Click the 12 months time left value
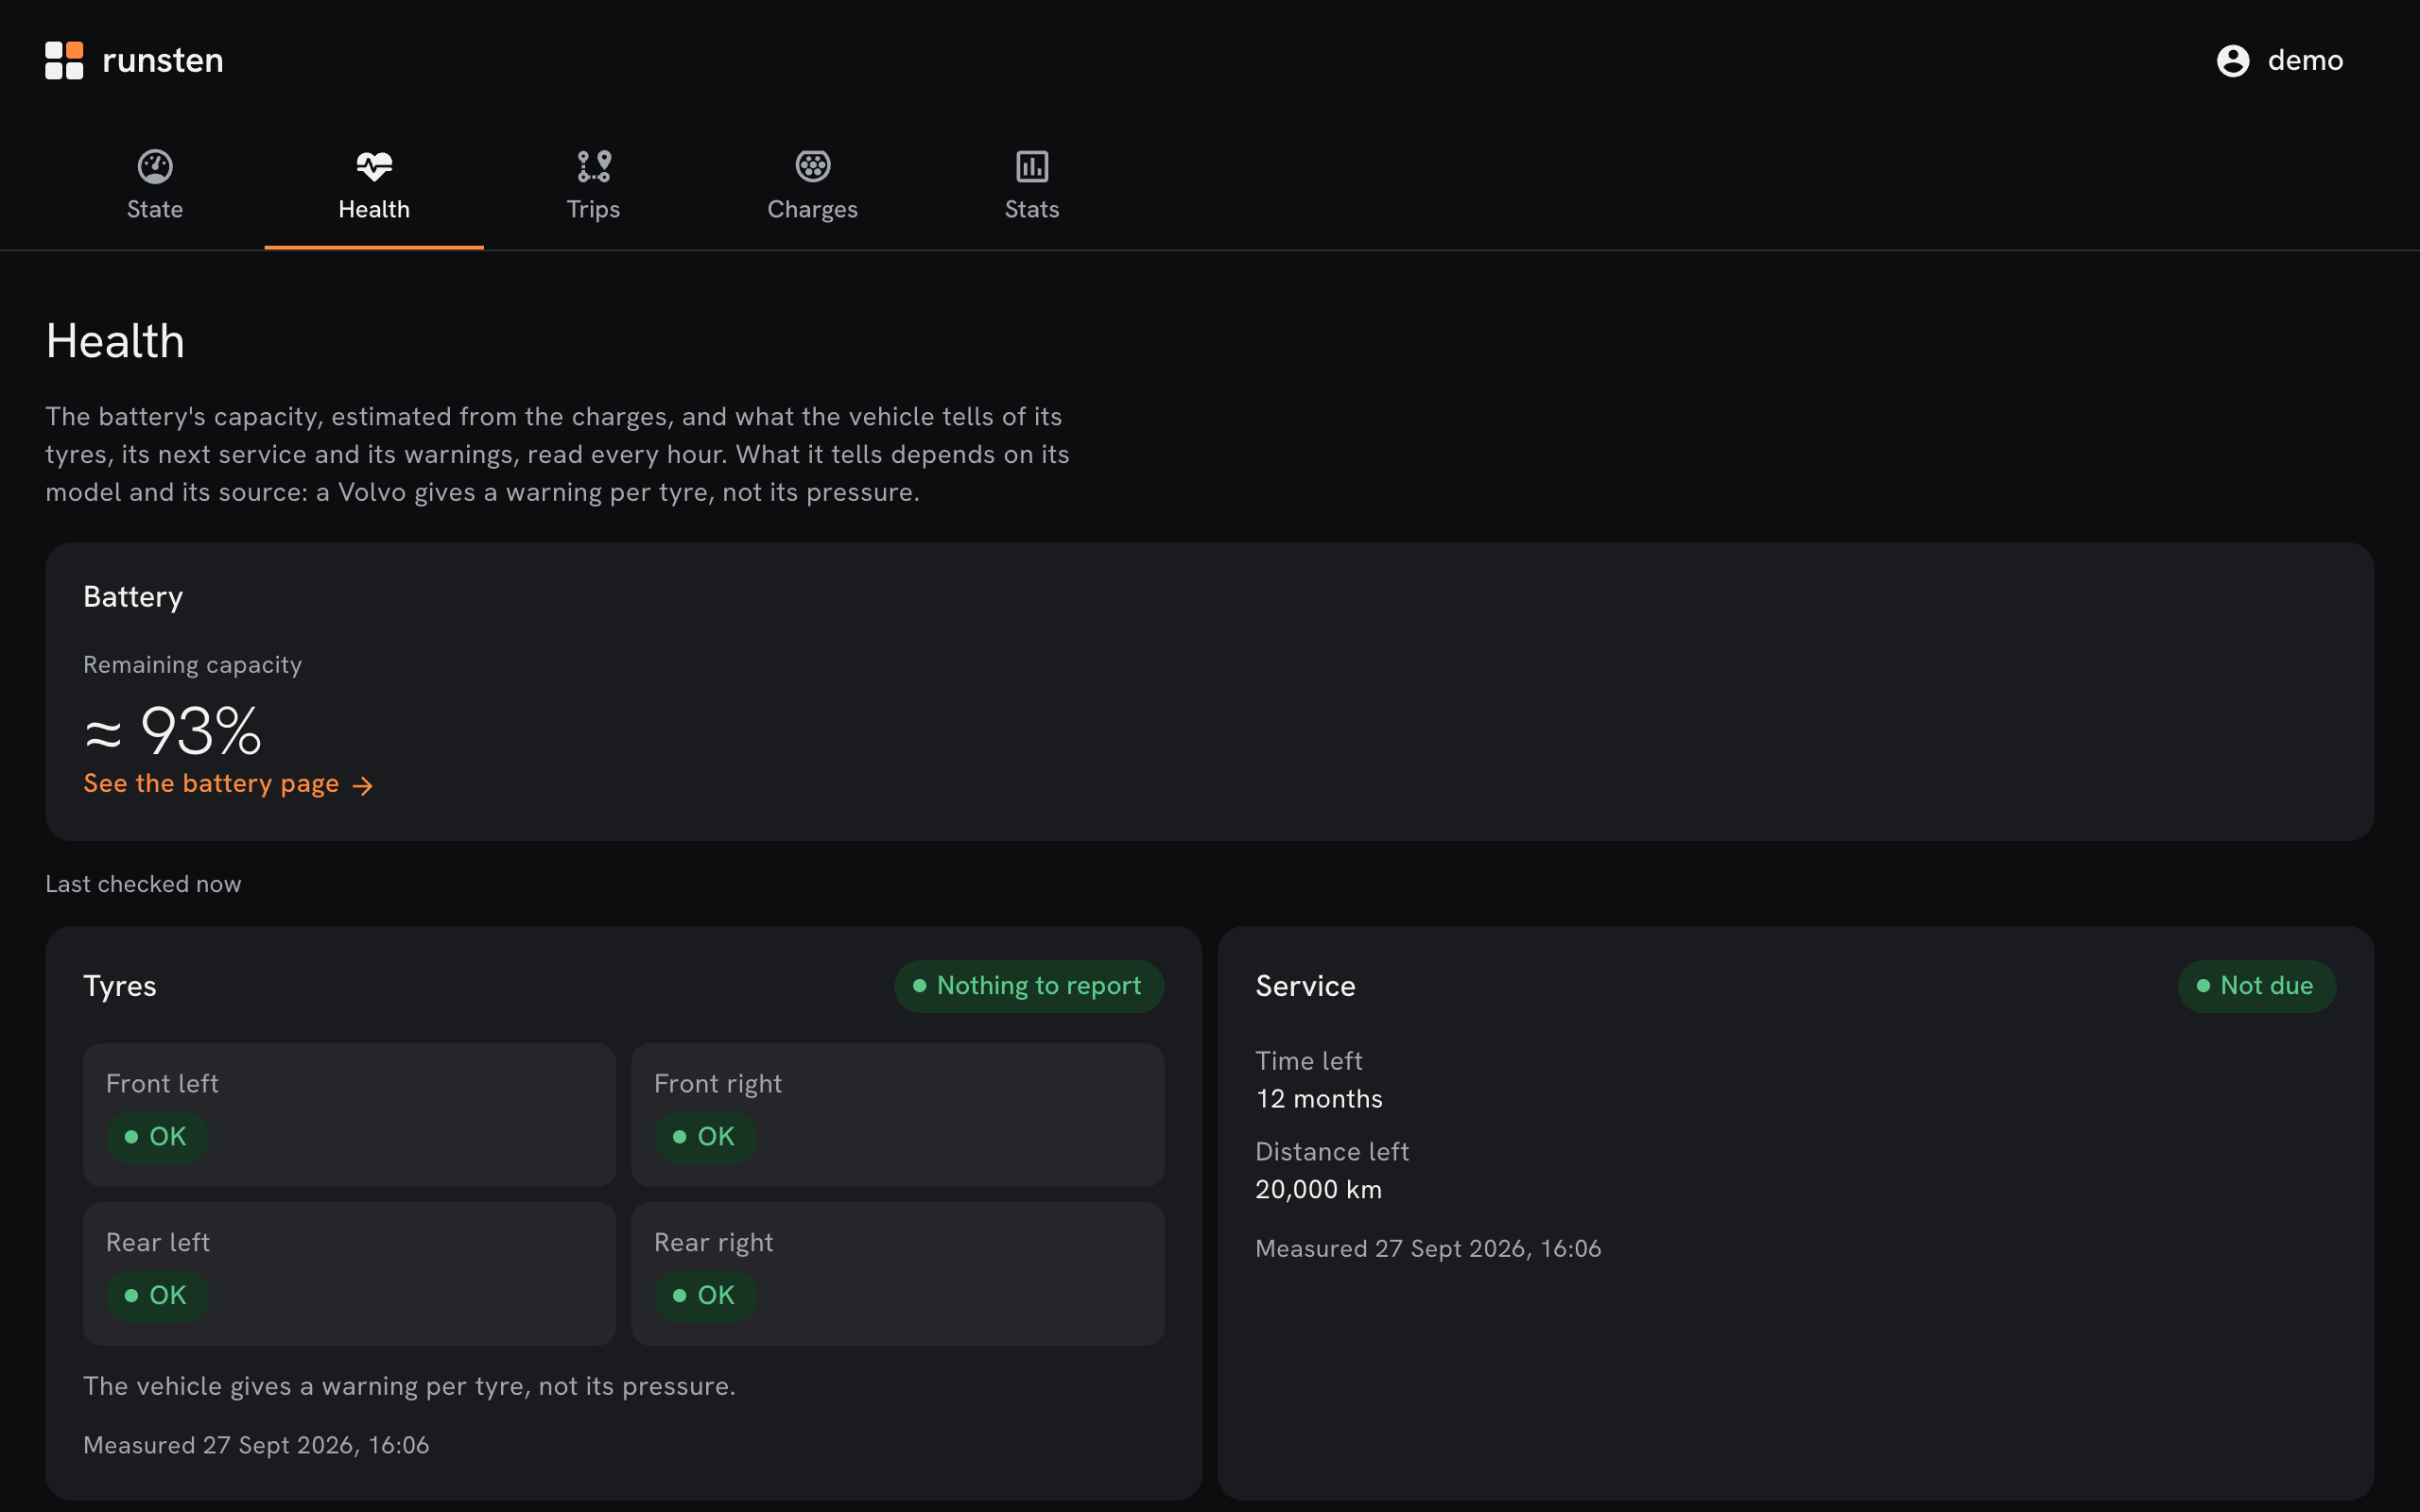 1319,1099
